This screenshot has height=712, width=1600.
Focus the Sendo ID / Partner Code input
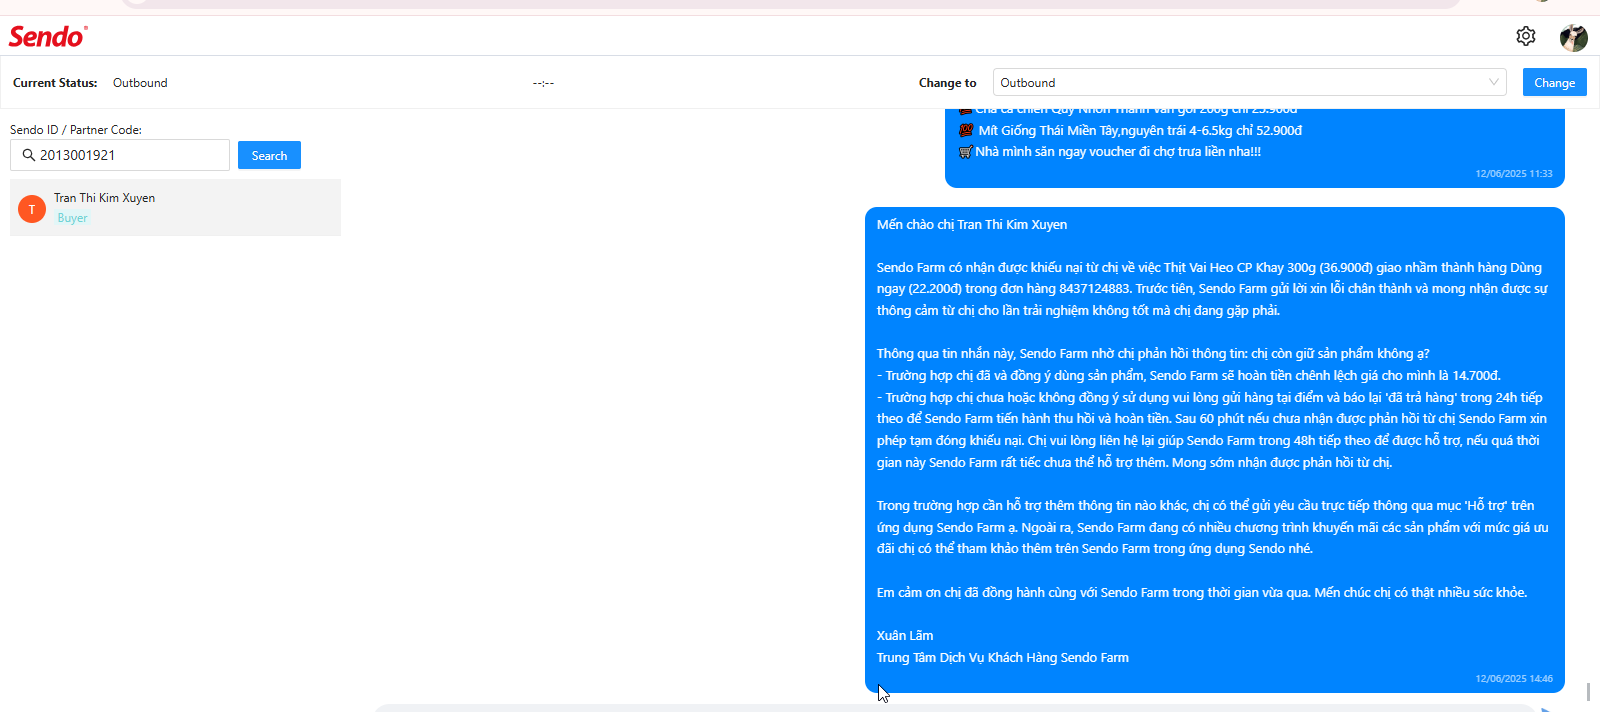click(x=120, y=155)
